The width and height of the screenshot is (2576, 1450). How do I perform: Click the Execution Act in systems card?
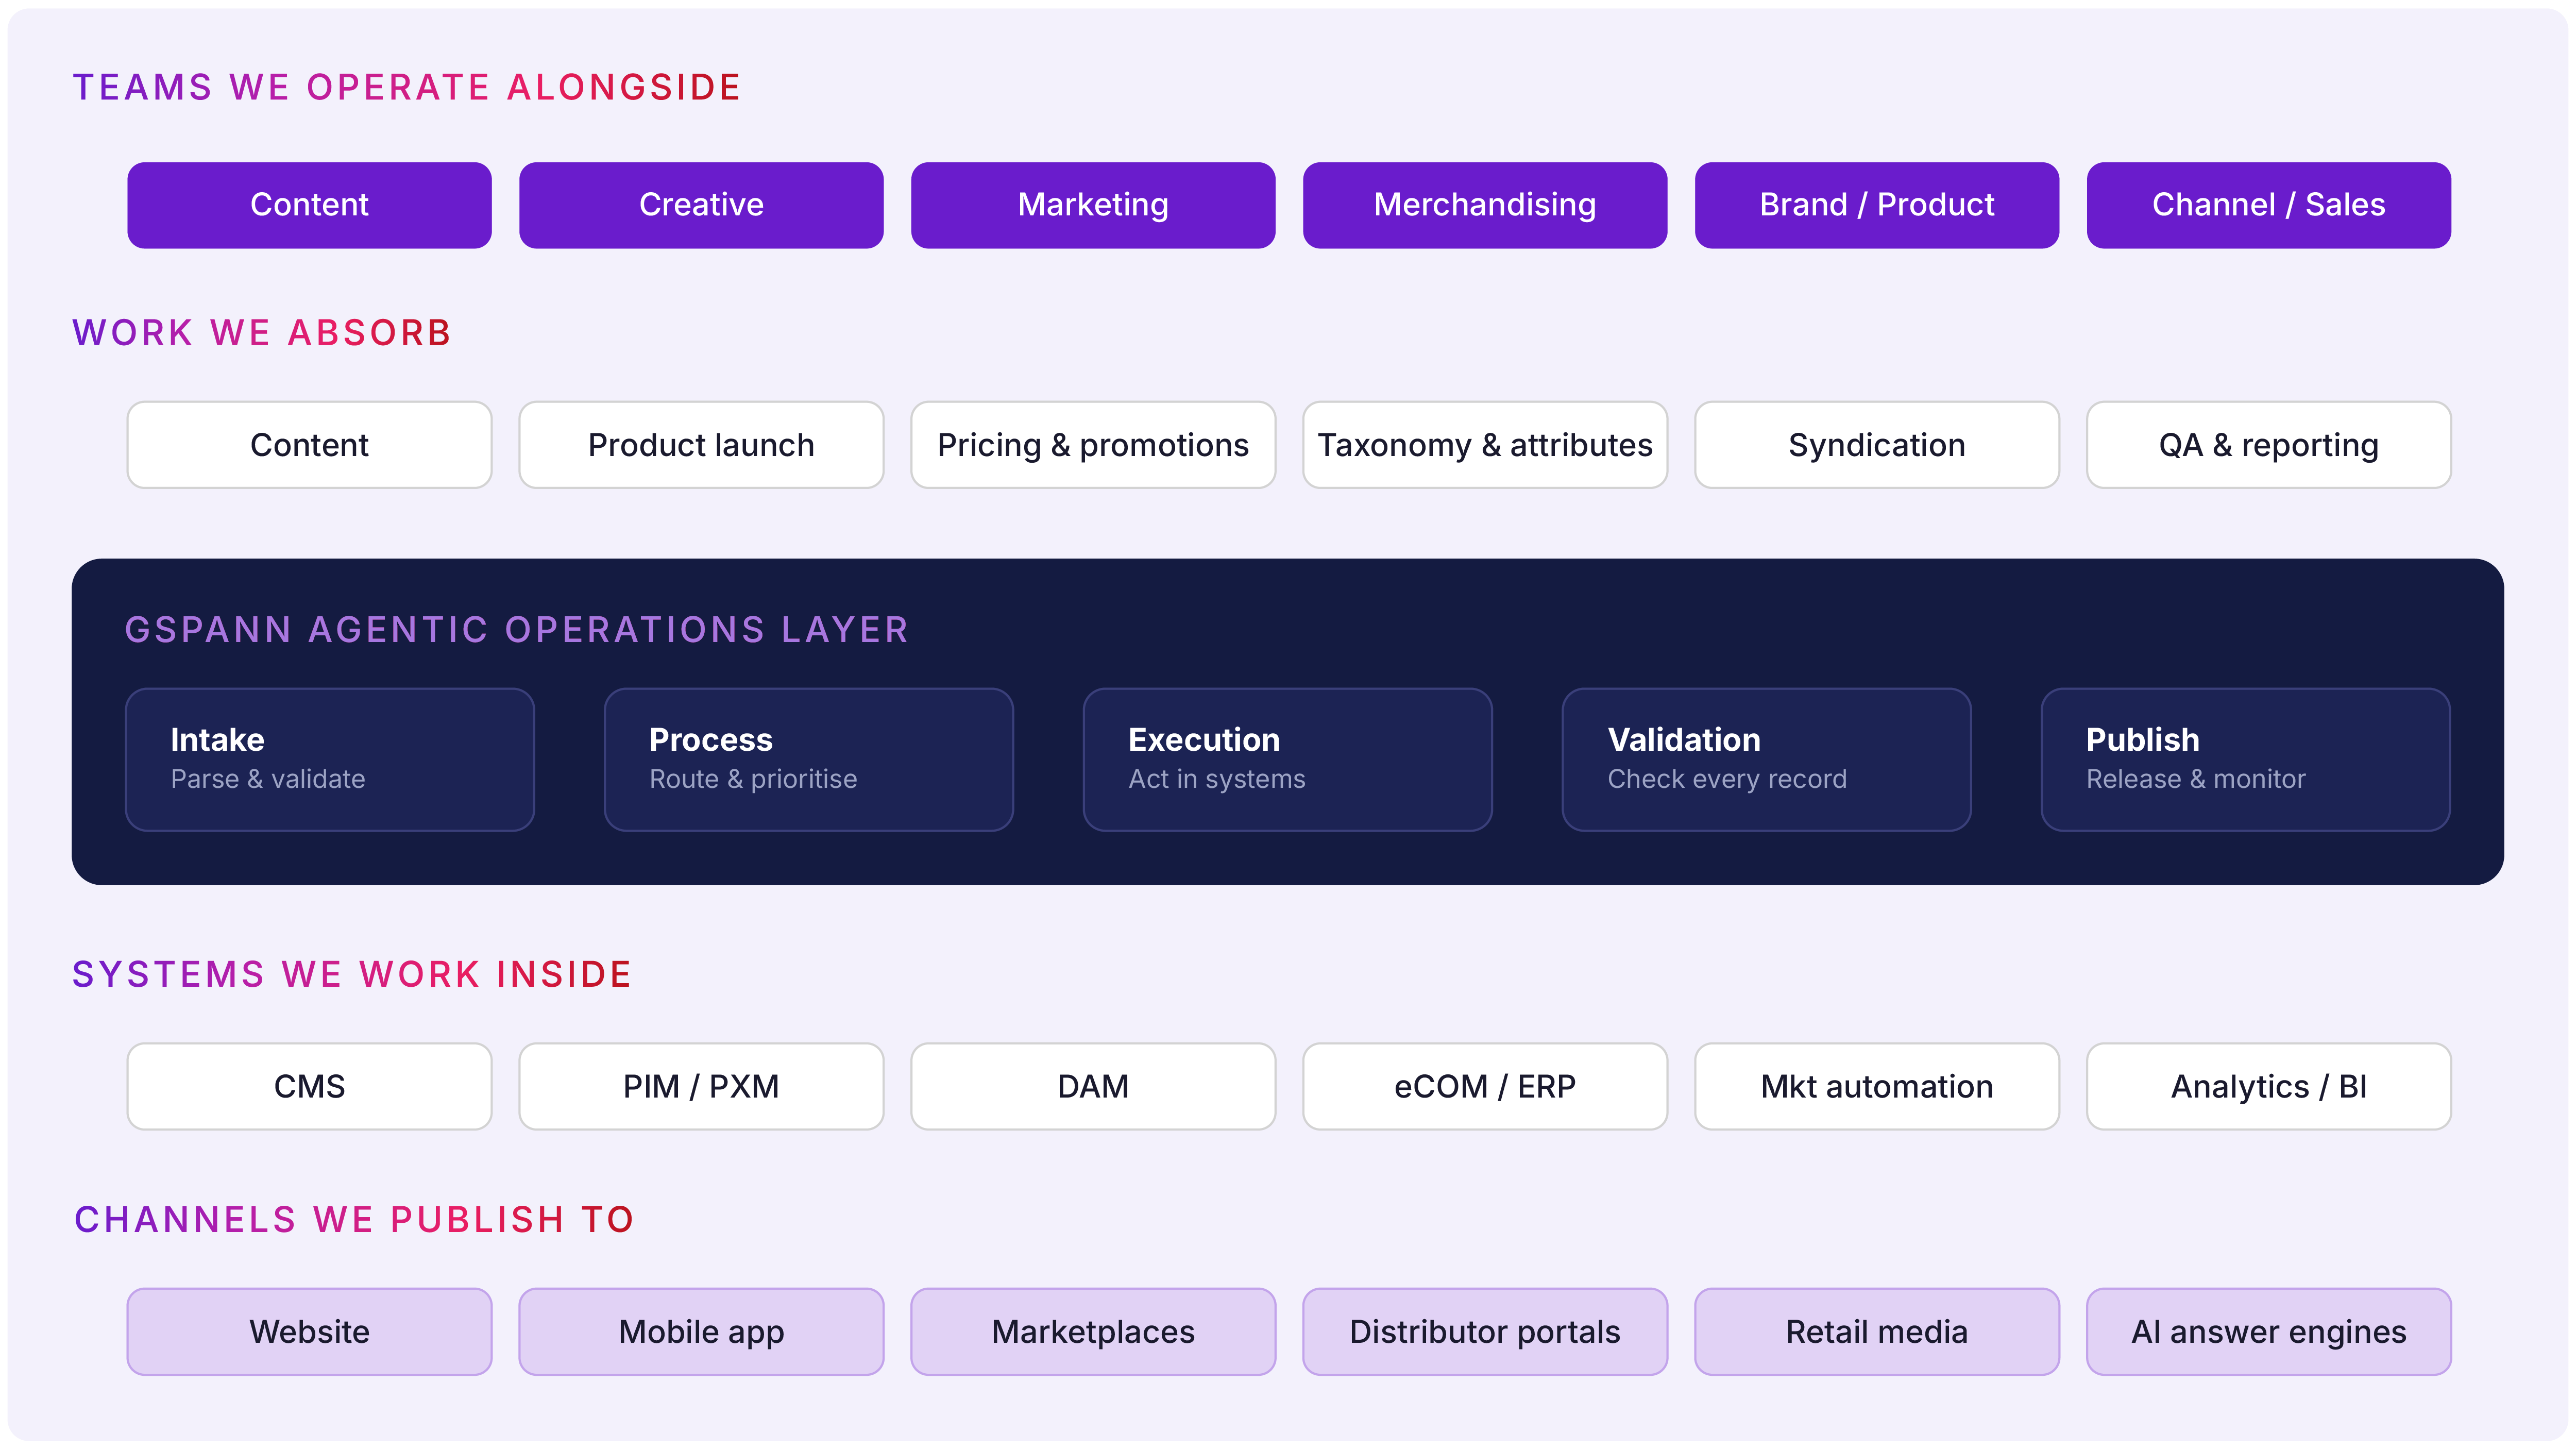1288,759
